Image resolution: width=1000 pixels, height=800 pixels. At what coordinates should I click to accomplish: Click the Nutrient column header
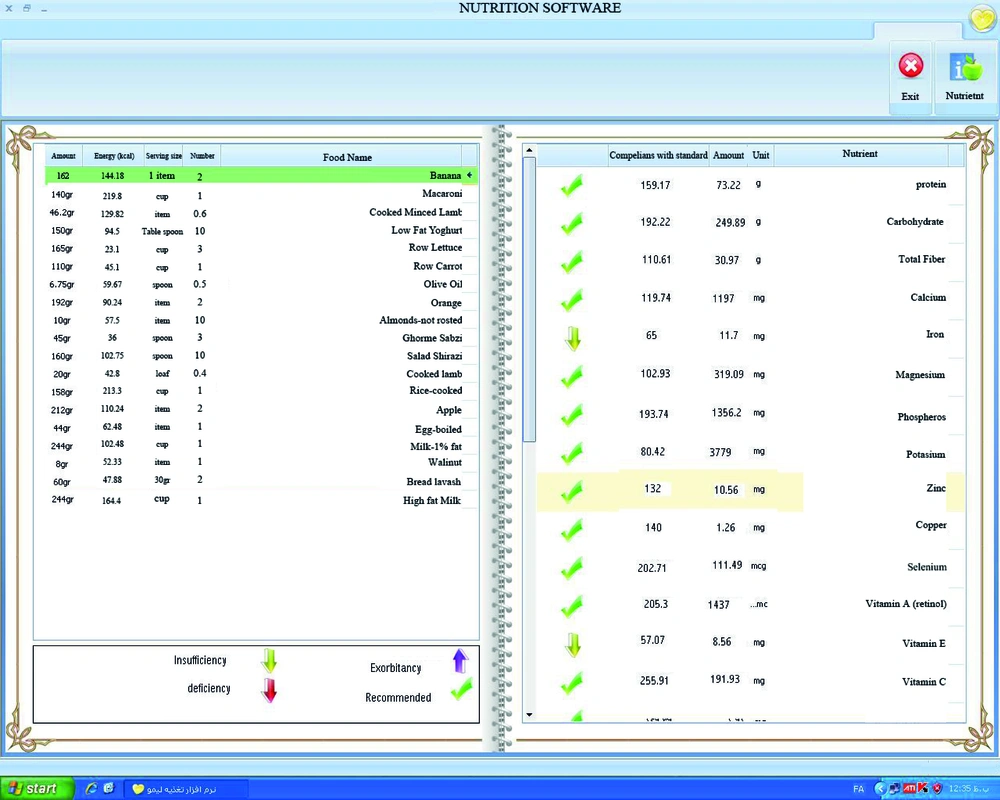tap(860, 154)
